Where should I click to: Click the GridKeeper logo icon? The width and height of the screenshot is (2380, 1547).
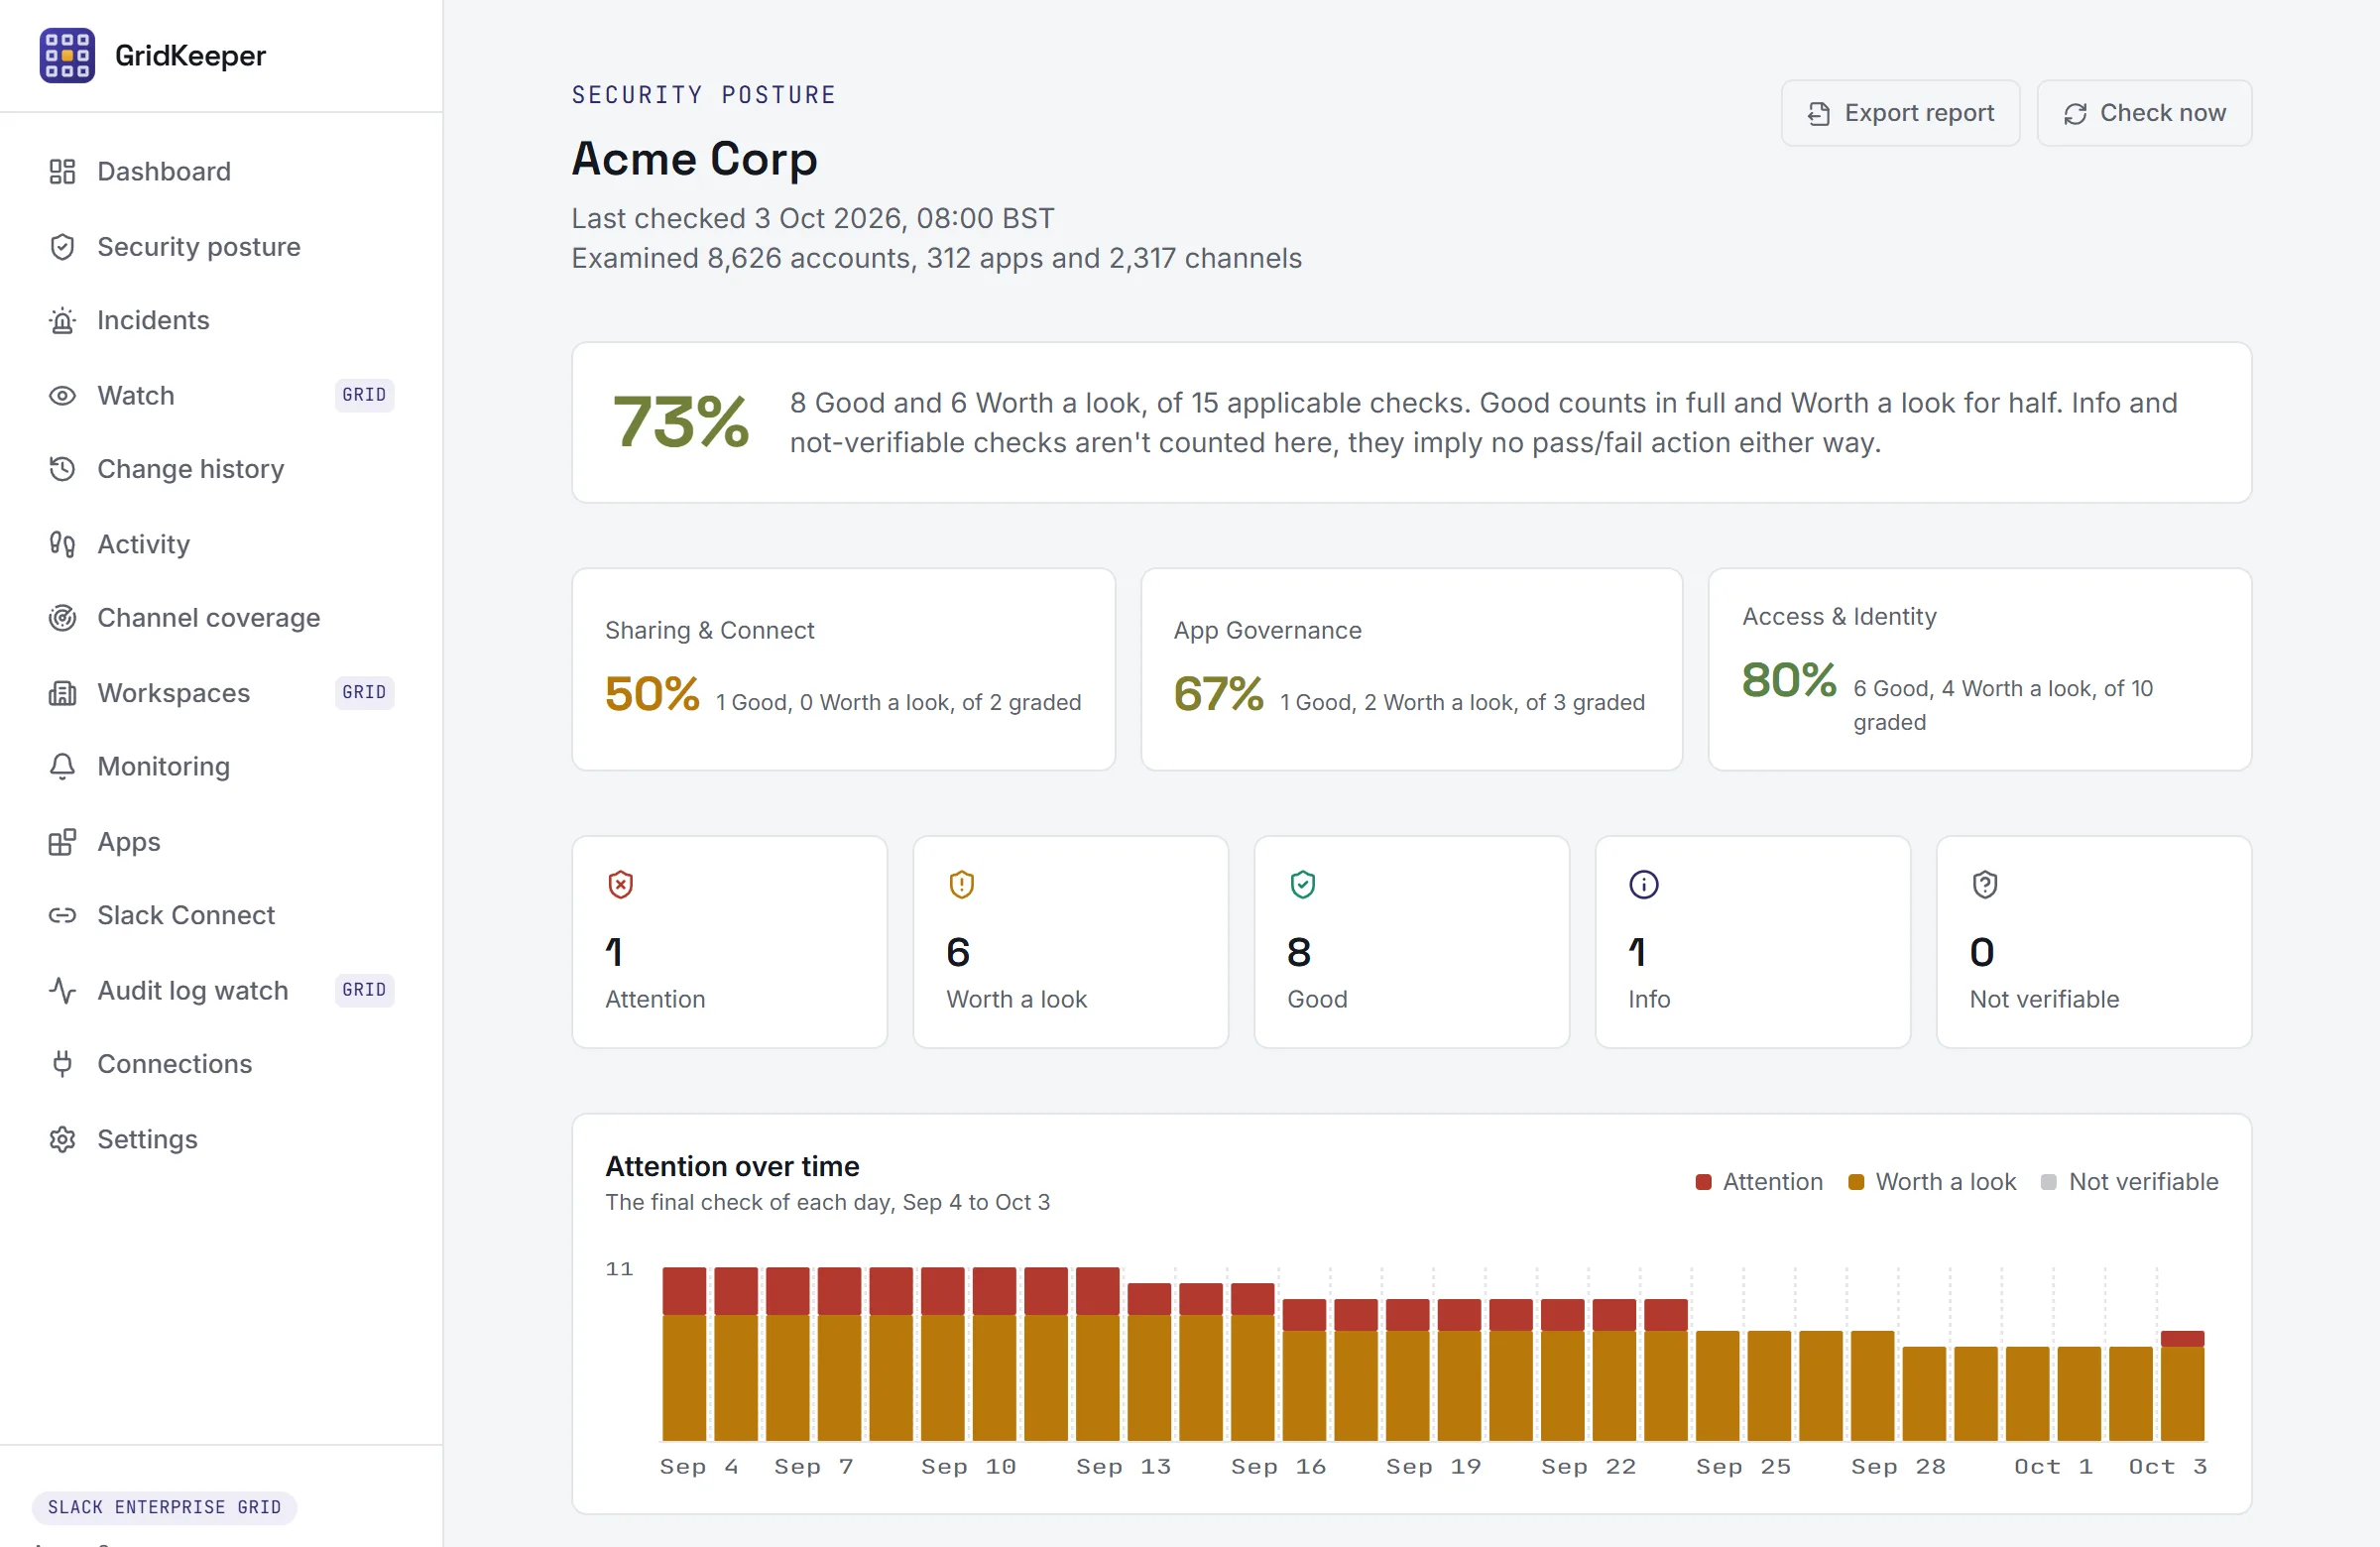pyautogui.click(x=67, y=55)
